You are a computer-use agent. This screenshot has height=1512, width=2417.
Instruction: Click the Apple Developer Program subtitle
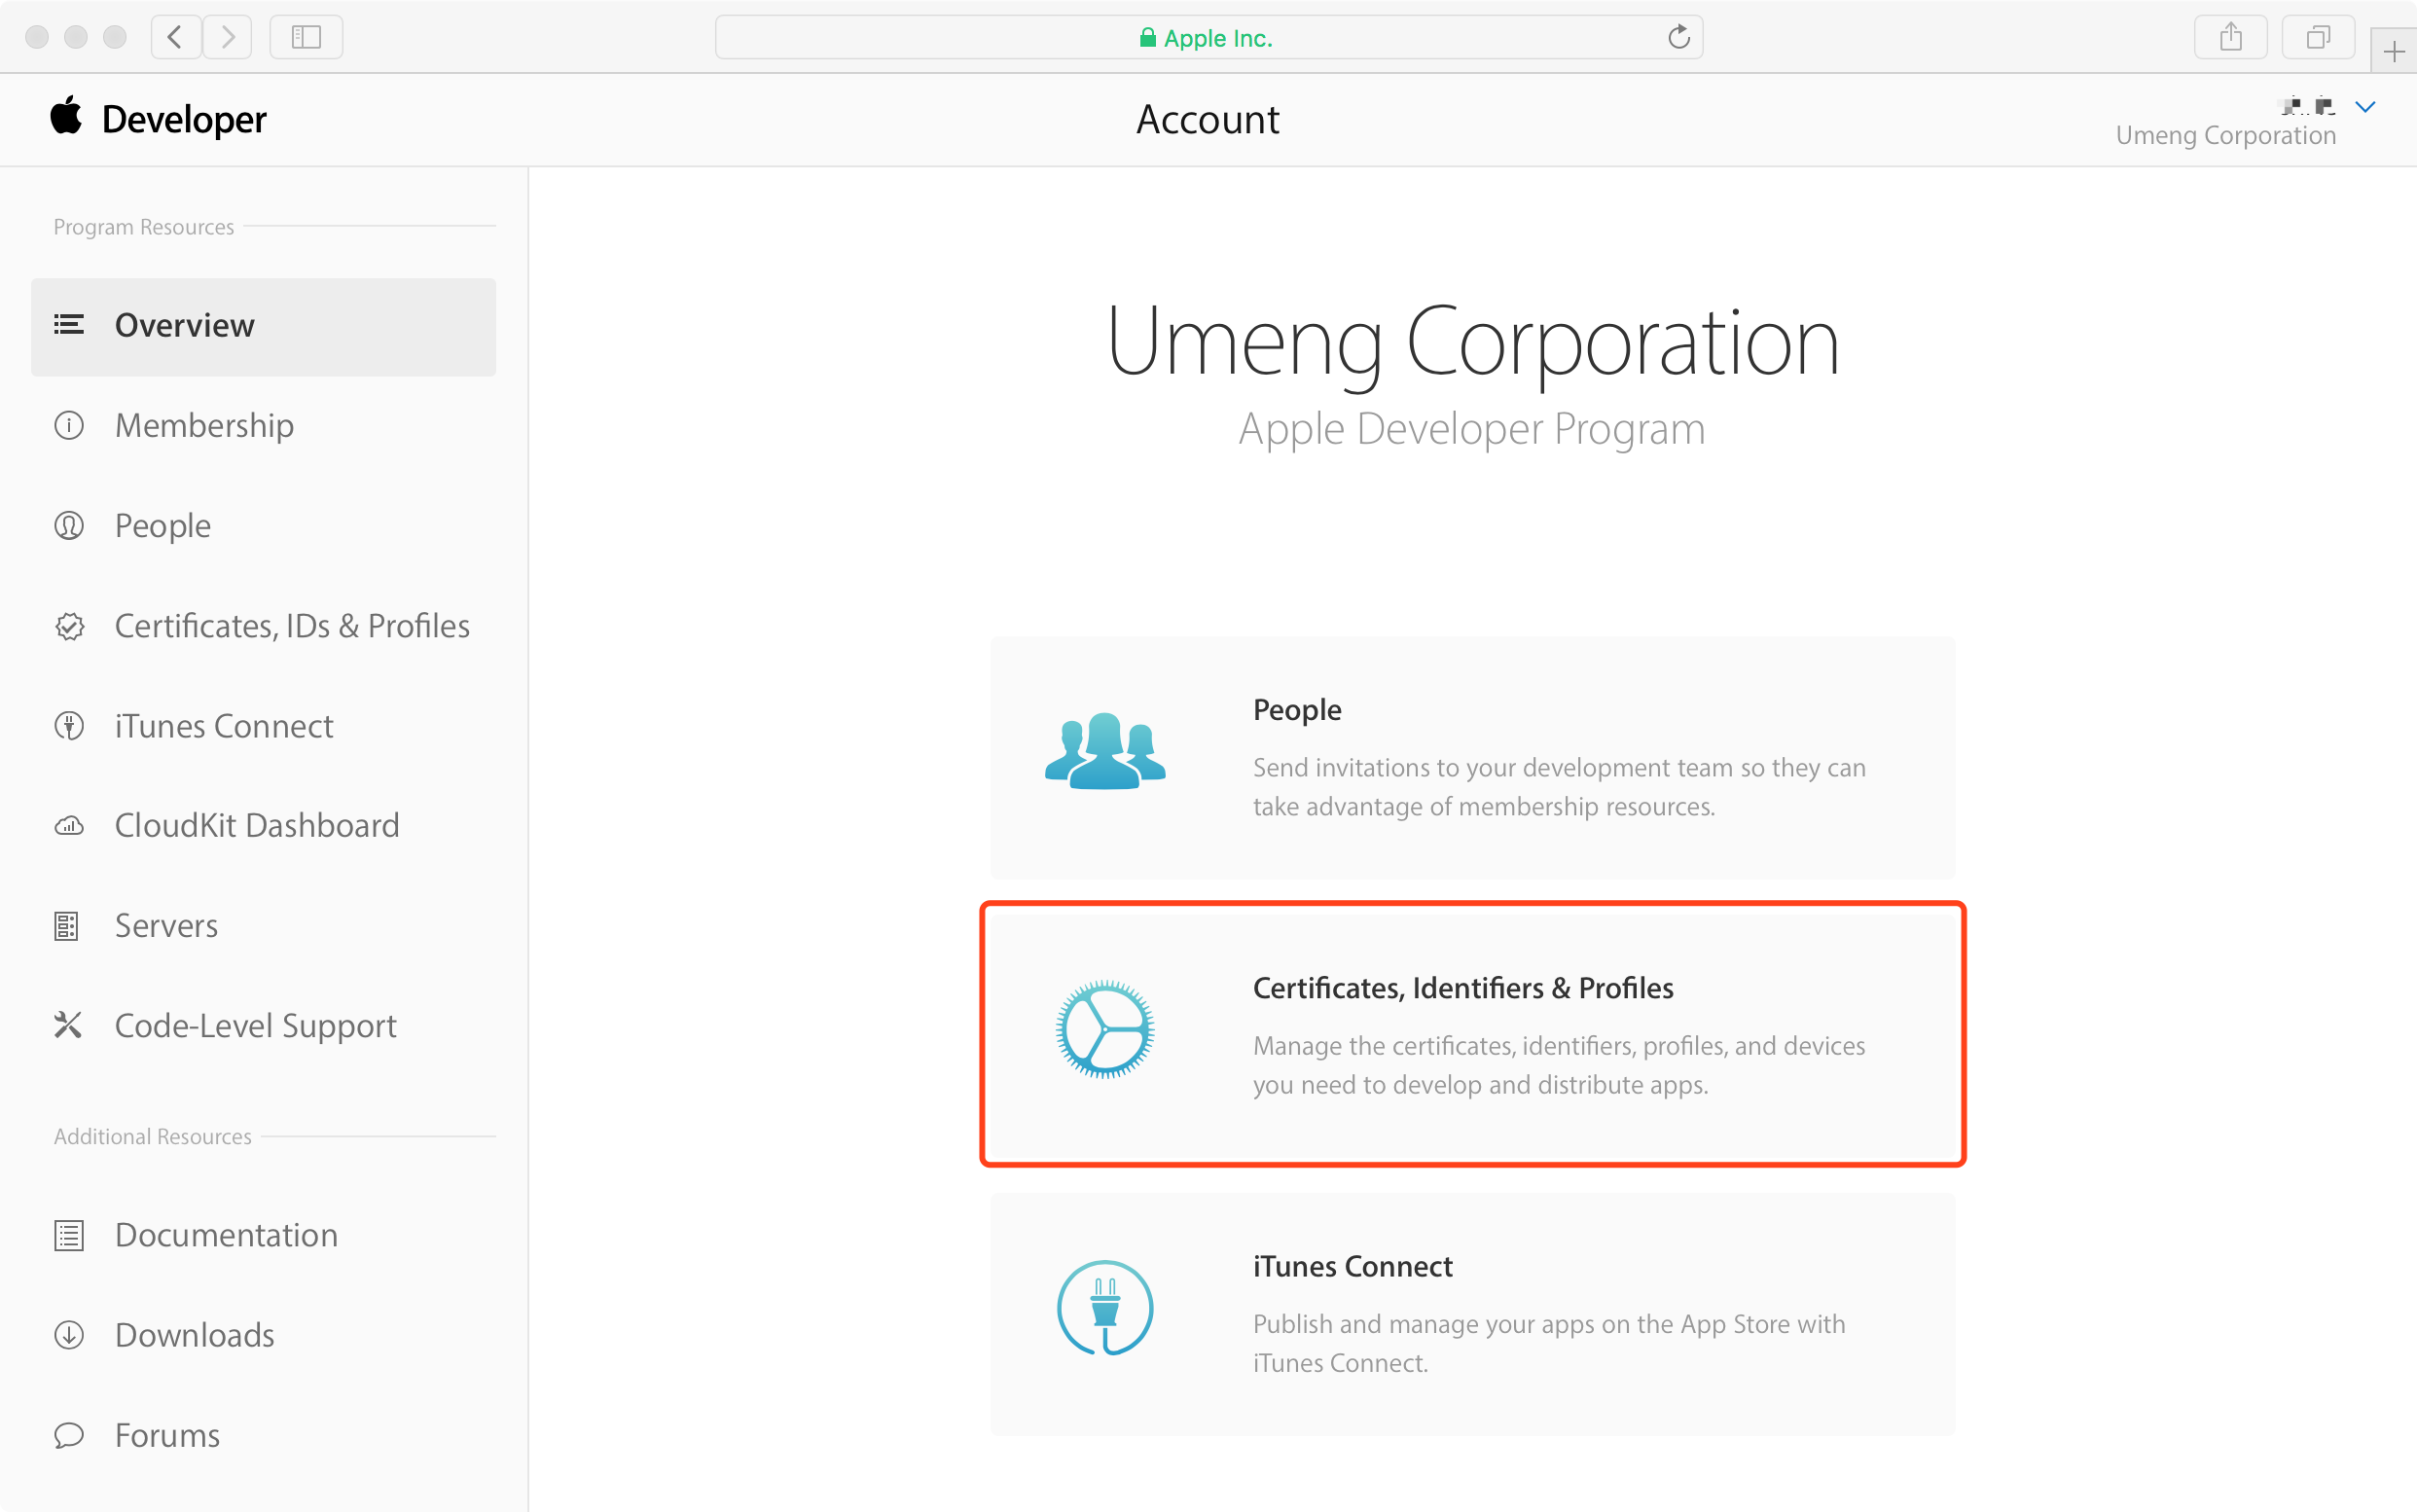click(x=1472, y=430)
